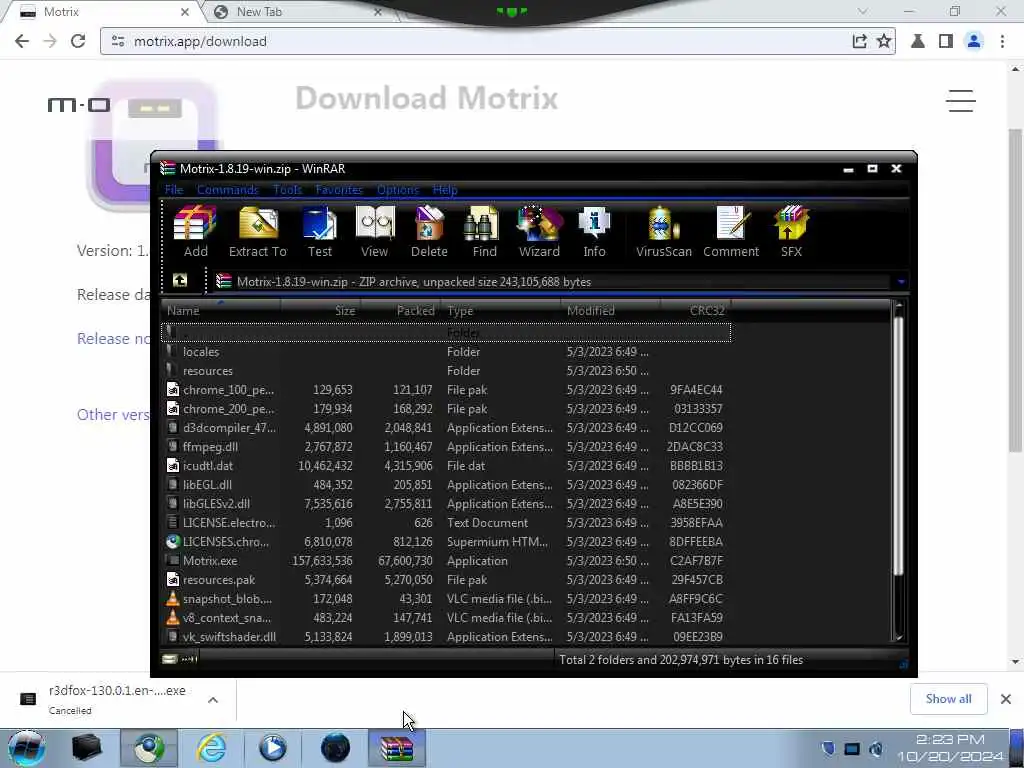Open the browser three-dot menu
Image resolution: width=1024 pixels, height=768 pixels.
tap(1002, 41)
